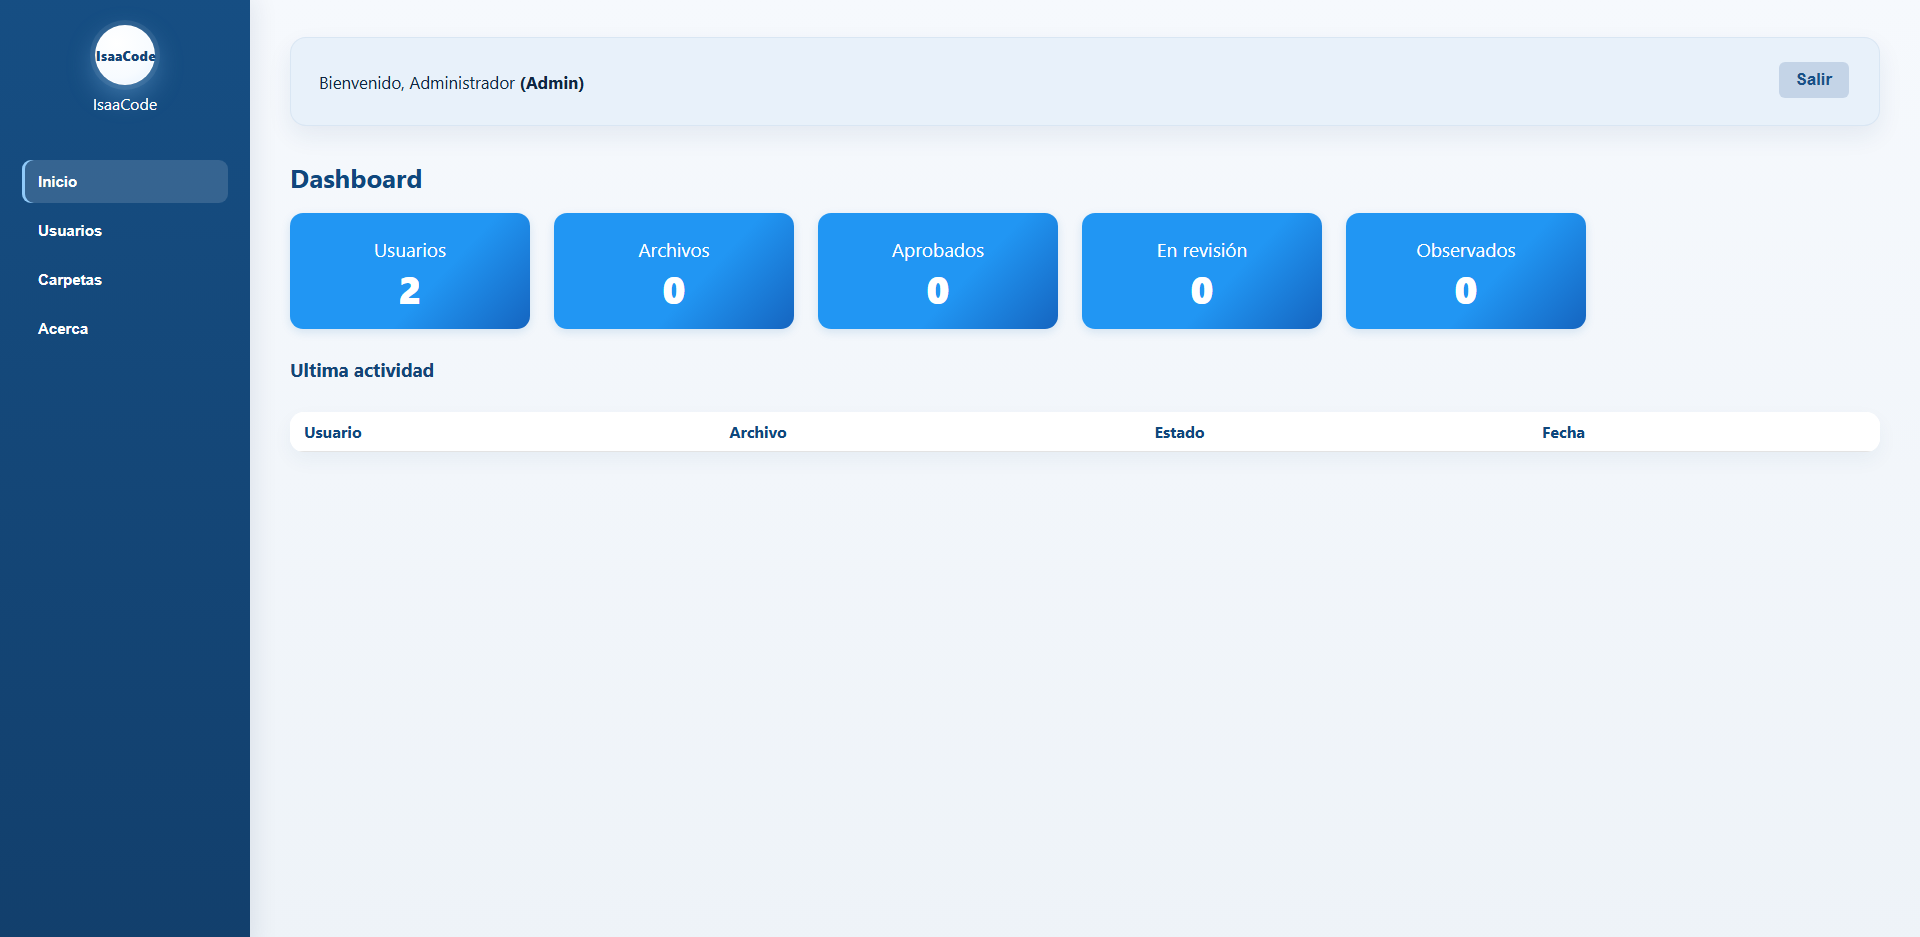Click the Ultima actividad heading
The height and width of the screenshot is (937, 1920).
[x=362, y=370]
